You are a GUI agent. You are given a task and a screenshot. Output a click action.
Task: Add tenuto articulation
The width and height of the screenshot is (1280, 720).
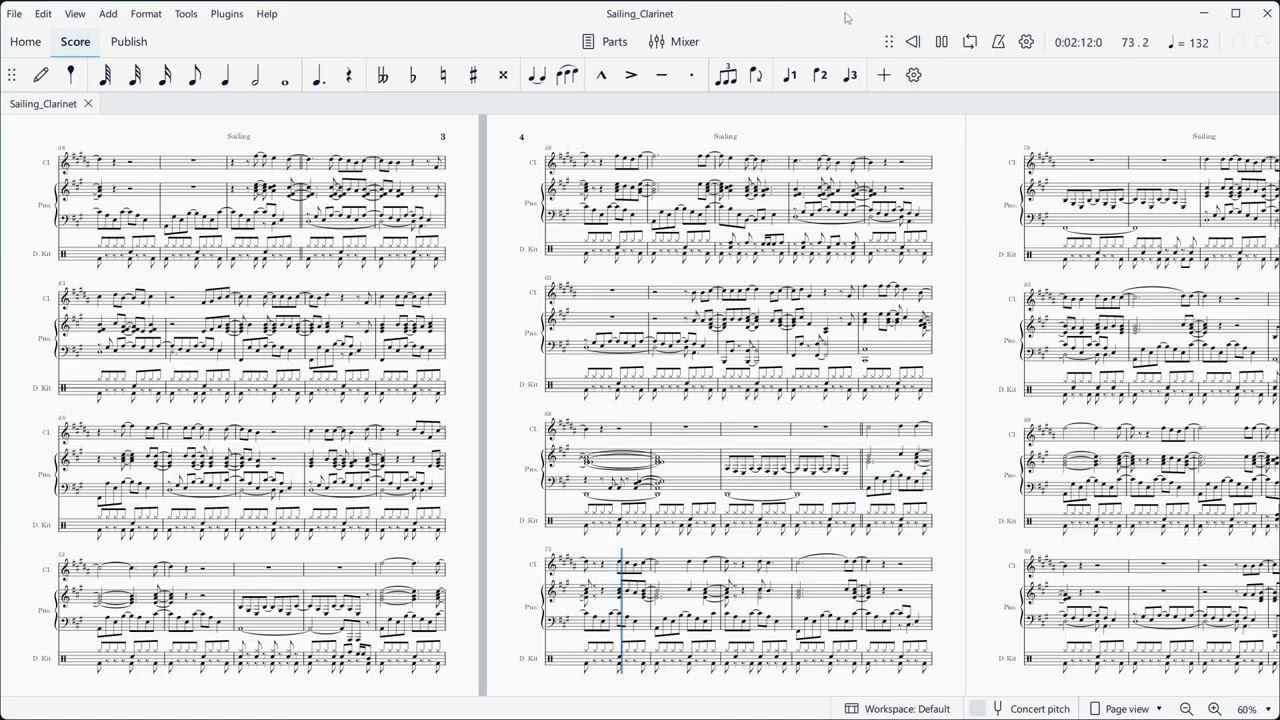click(x=661, y=75)
